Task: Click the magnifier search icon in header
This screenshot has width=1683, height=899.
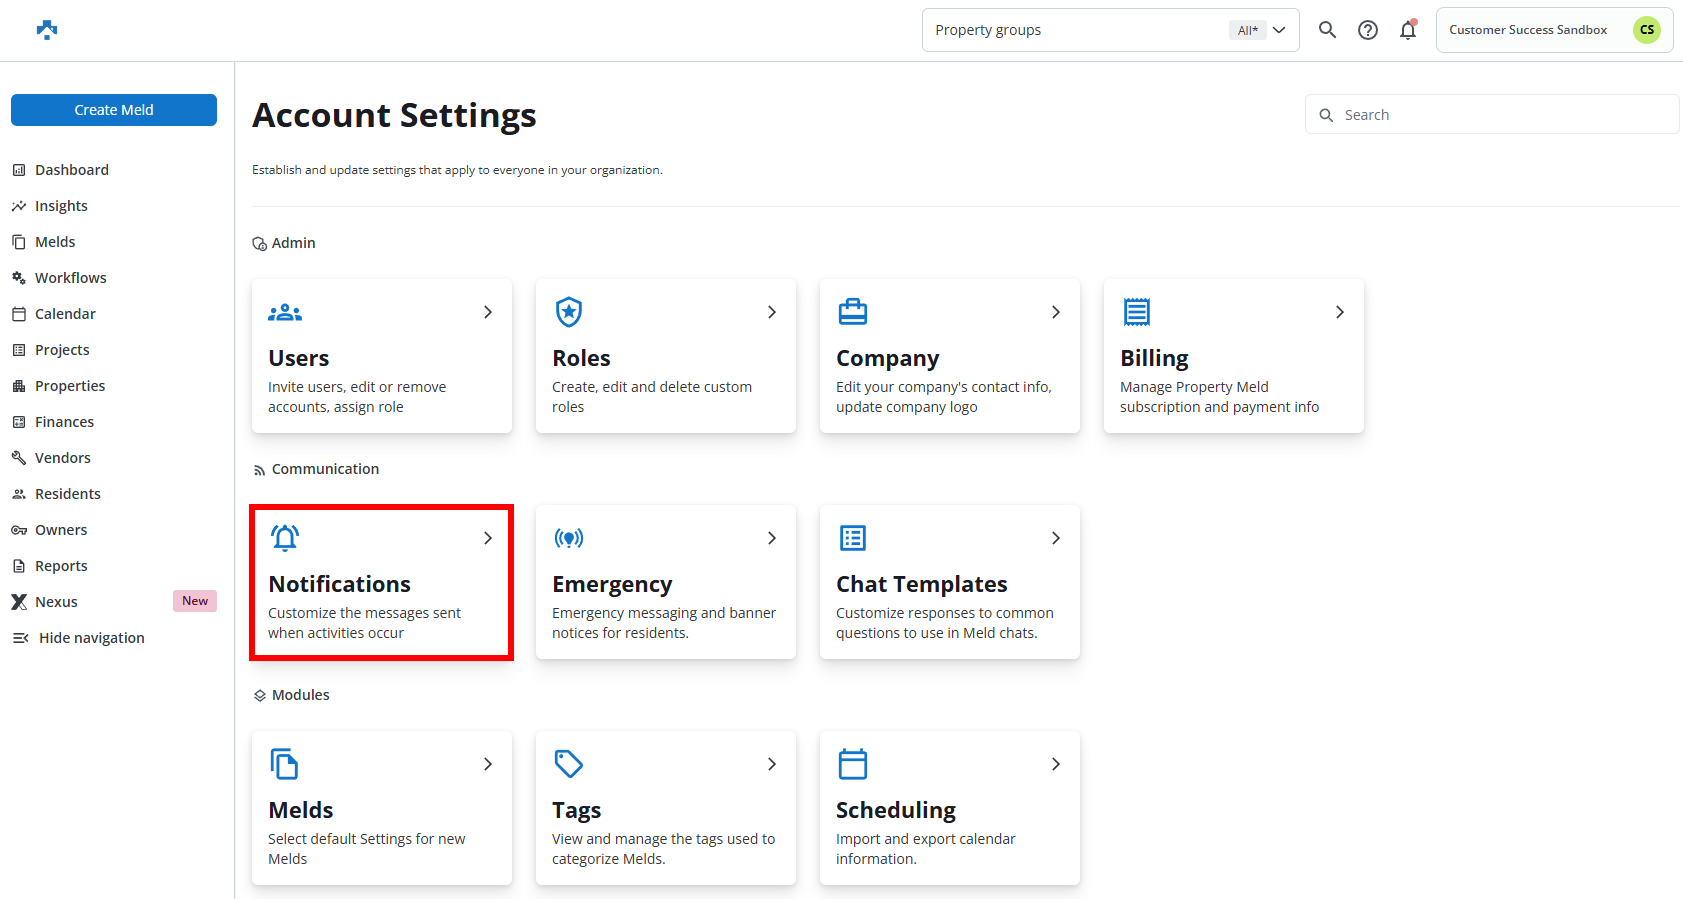Action: [1327, 30]
